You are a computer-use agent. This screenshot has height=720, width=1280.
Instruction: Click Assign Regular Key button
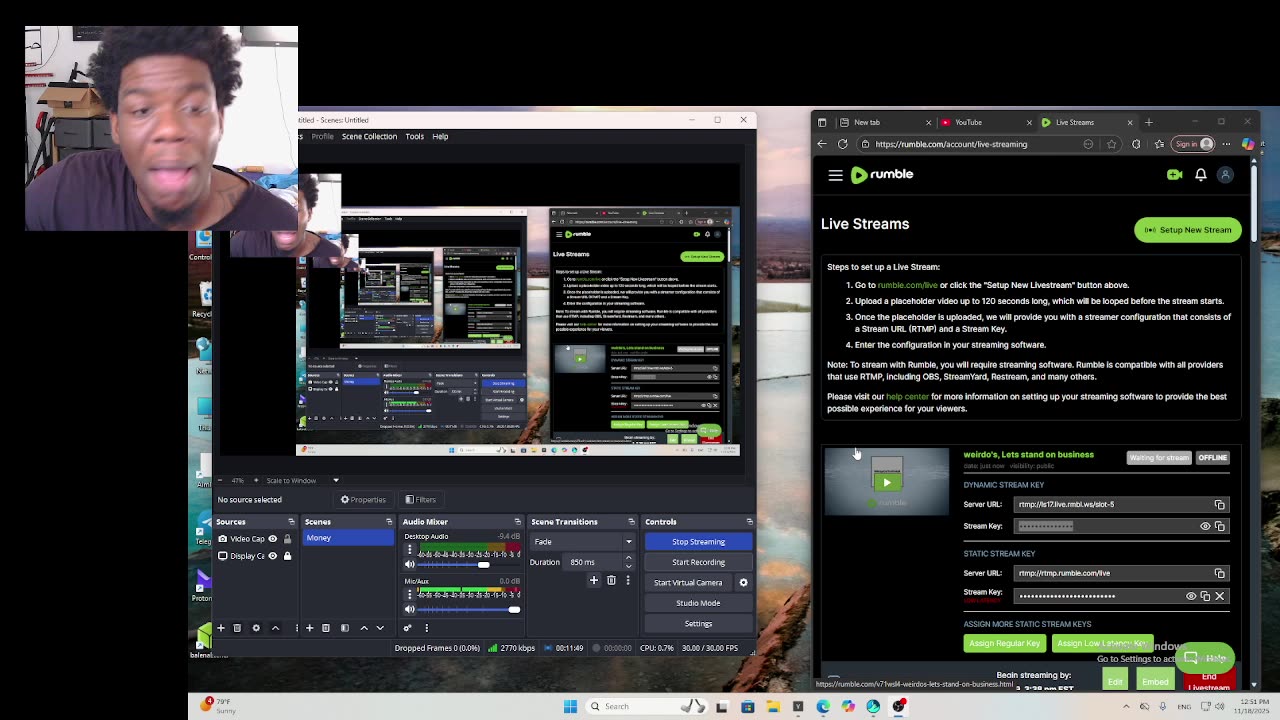(x=1005, y=643)
